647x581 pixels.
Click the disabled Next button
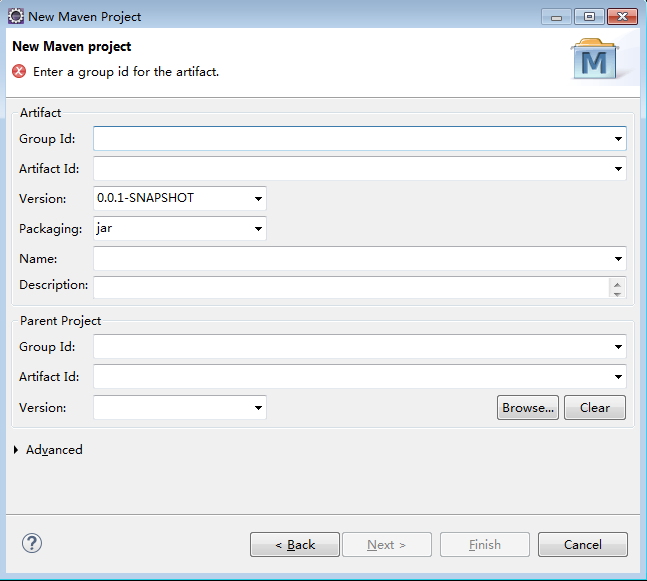(x=387, y=545)
